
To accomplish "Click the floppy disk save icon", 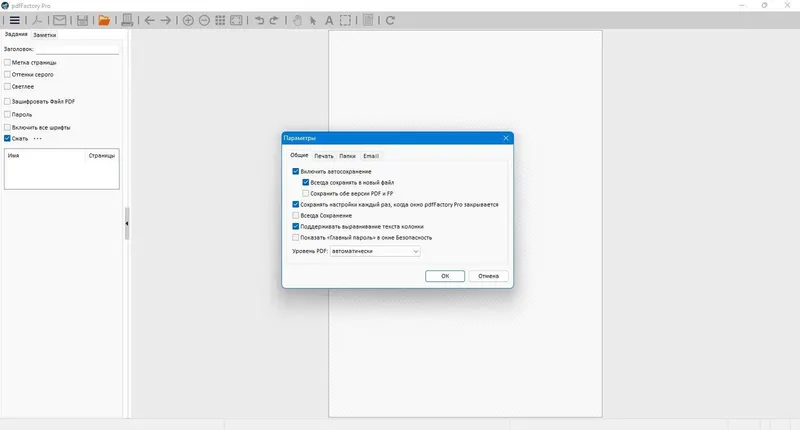I will tap(82, 20).
